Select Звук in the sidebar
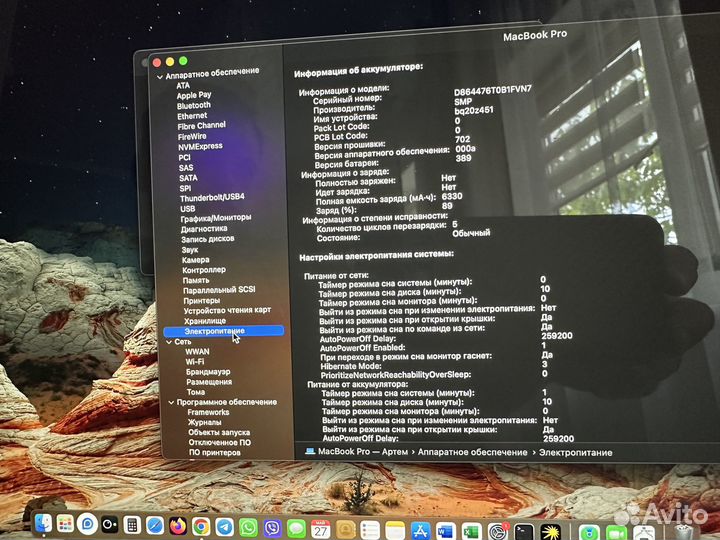The height and width of the screenshot is (540, 720). pyautogui.click(x=190, y=250)
